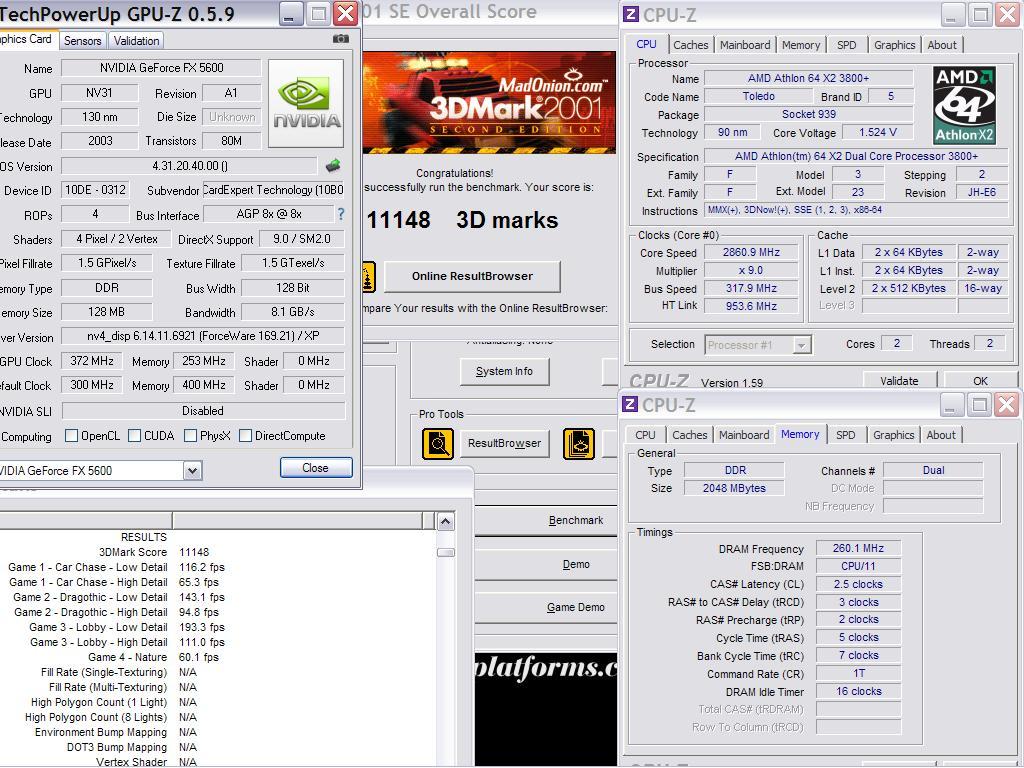Open the Graphics Card tab in GPU-Z
The width and height of the screenshot is (1024, 768).
(26, 39)
